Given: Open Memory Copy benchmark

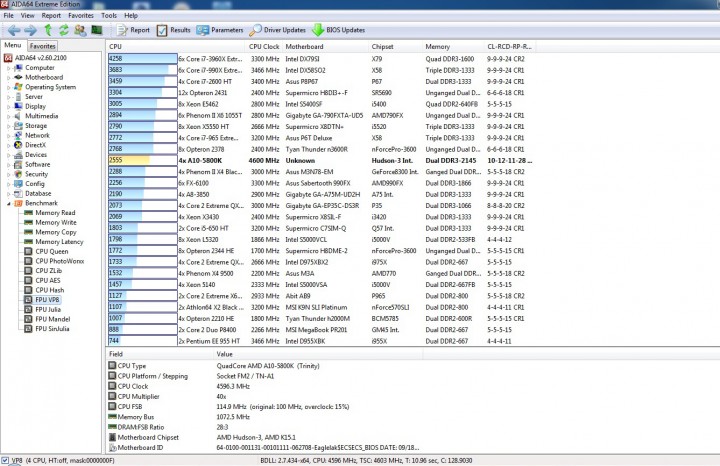Looking at the screenshot, I should pyautogui.click(x=50, y=232).
